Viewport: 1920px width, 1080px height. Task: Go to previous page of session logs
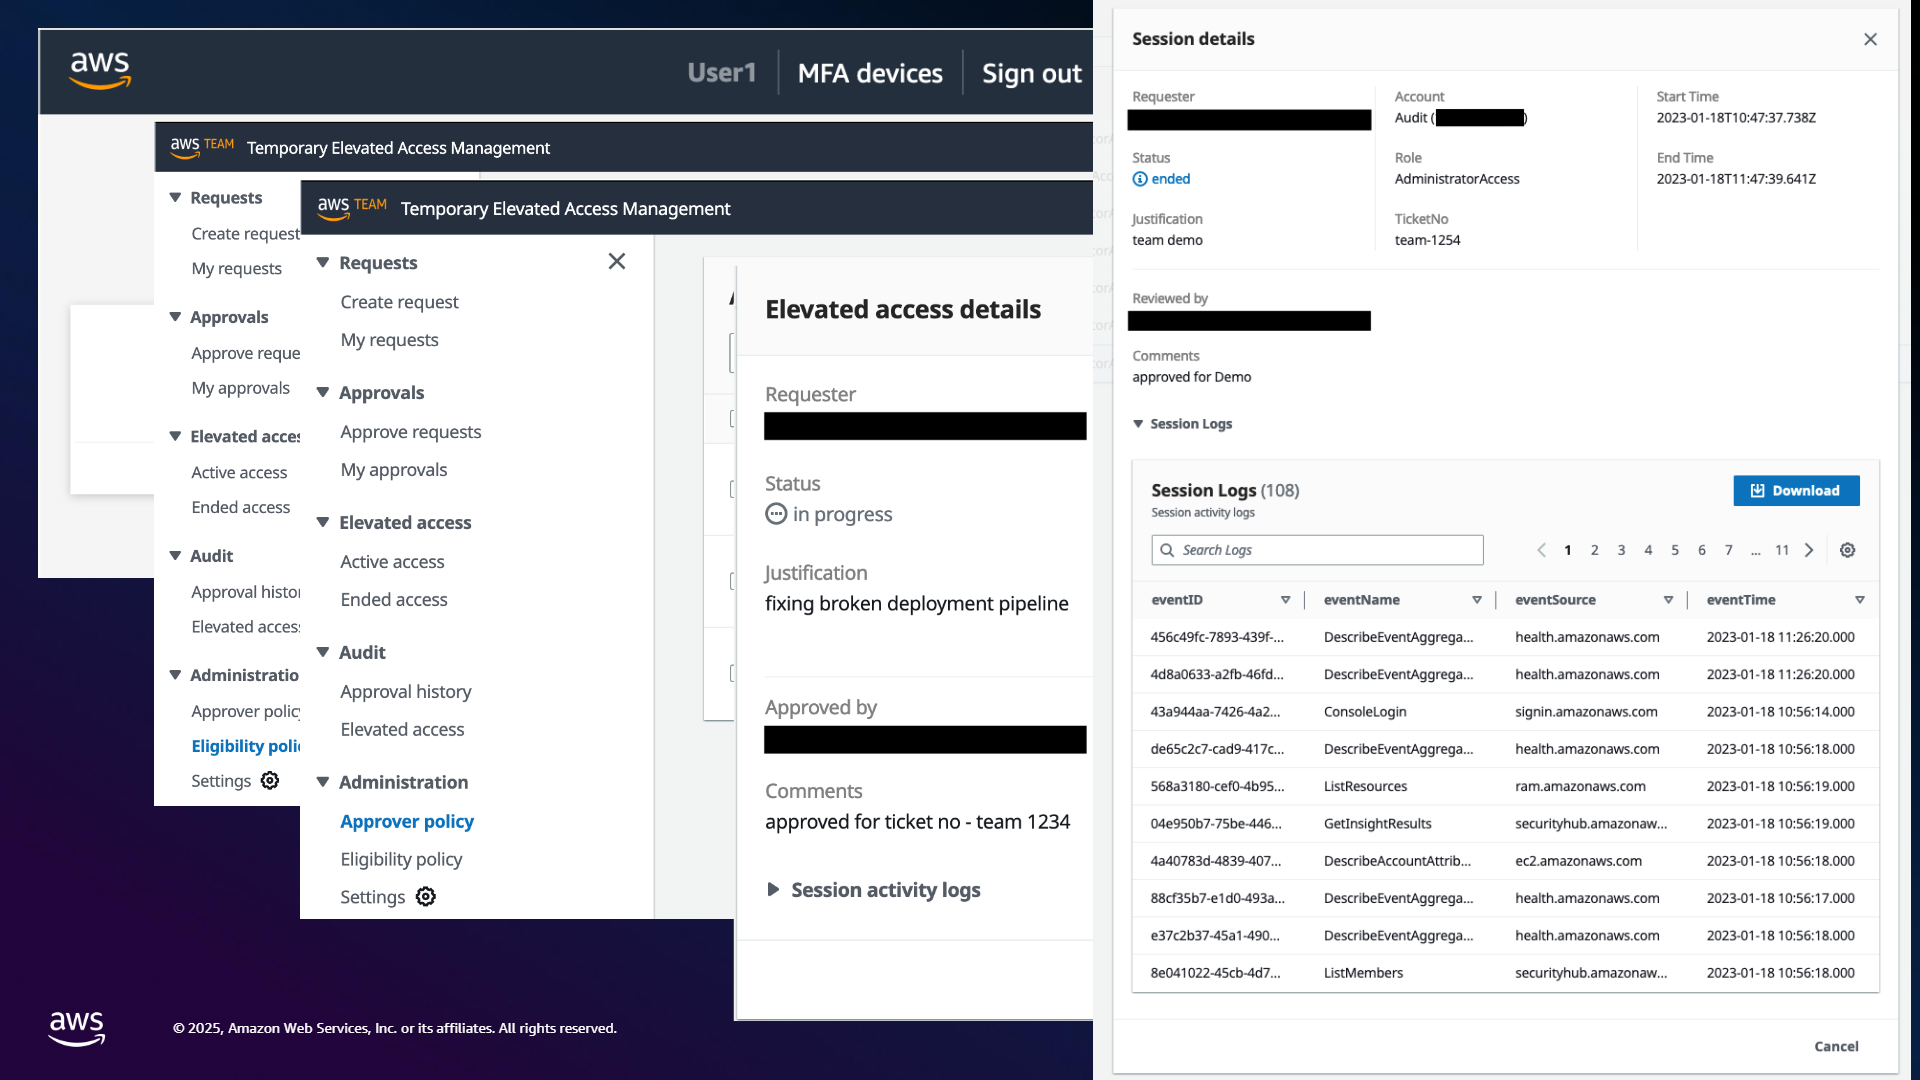point(1541,550)
